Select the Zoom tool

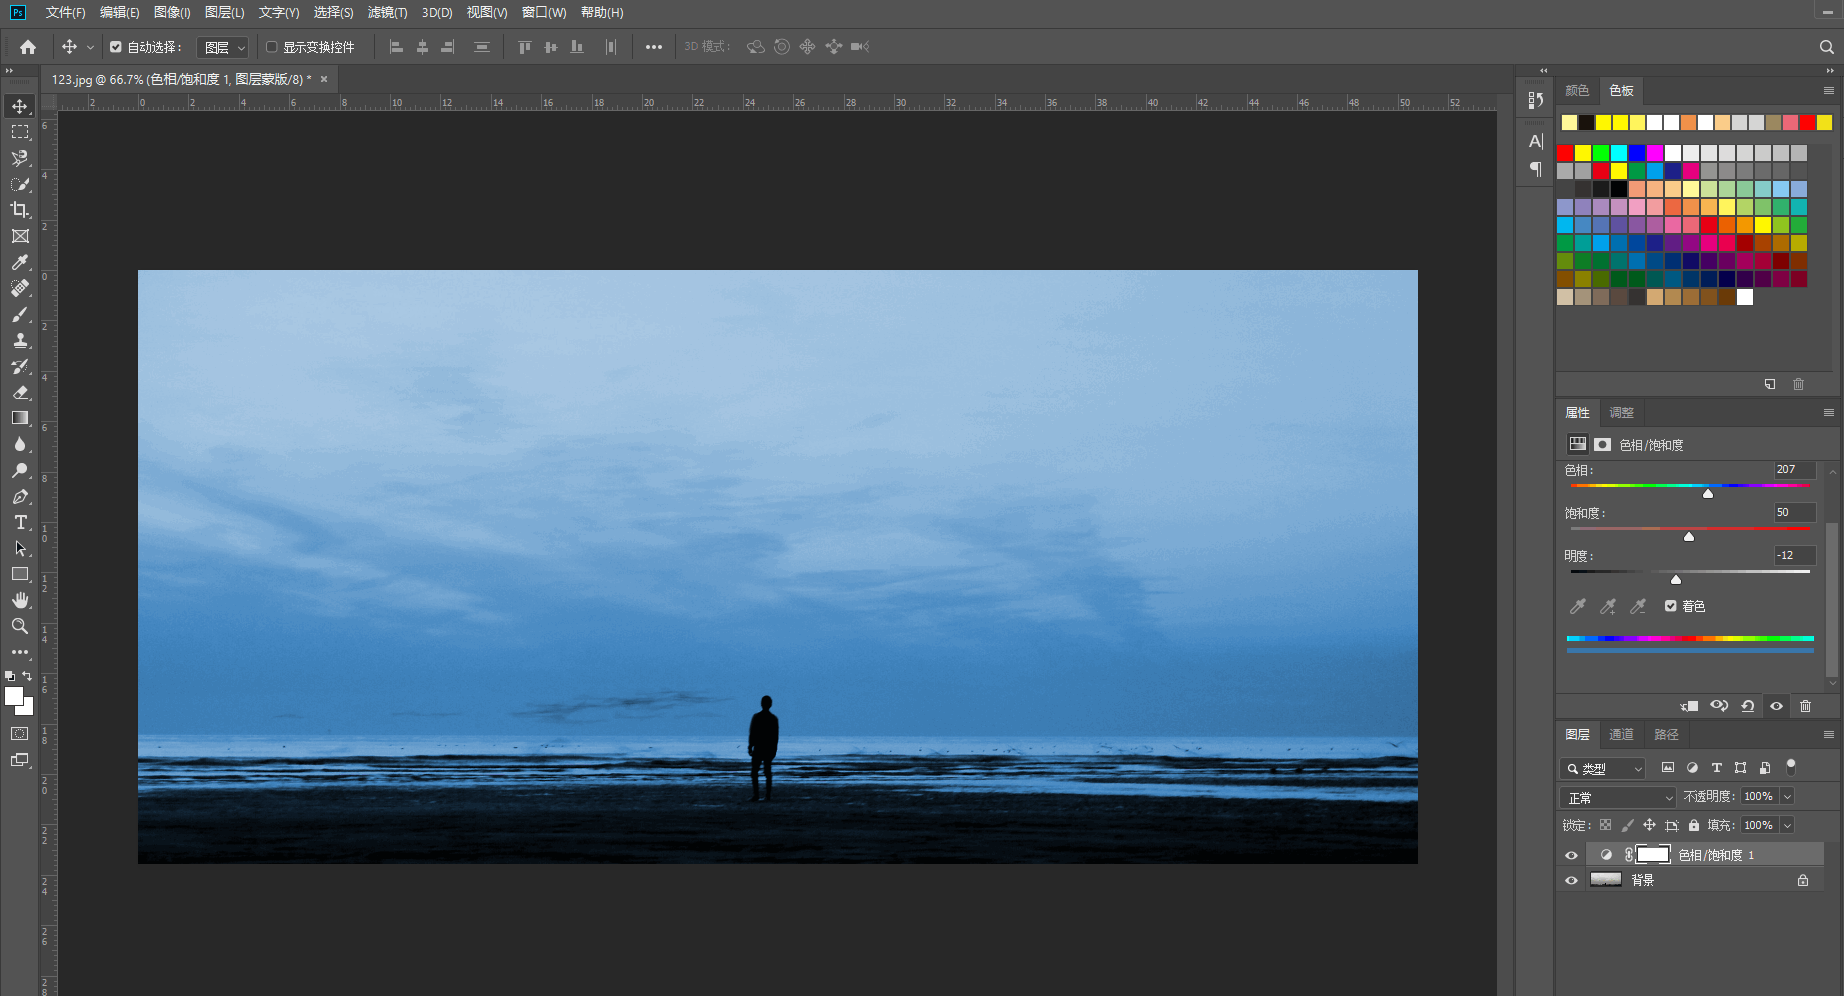click(x=20, y=626)
